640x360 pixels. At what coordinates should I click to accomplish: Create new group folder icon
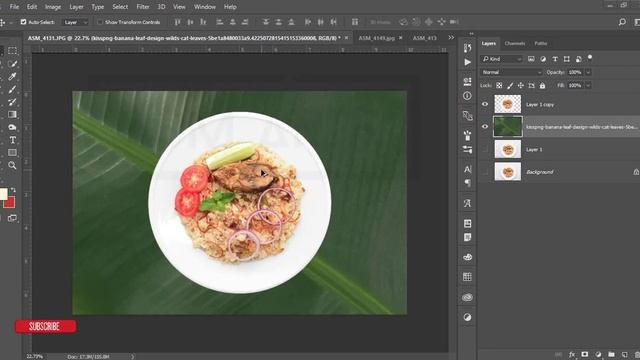point(611,354)
